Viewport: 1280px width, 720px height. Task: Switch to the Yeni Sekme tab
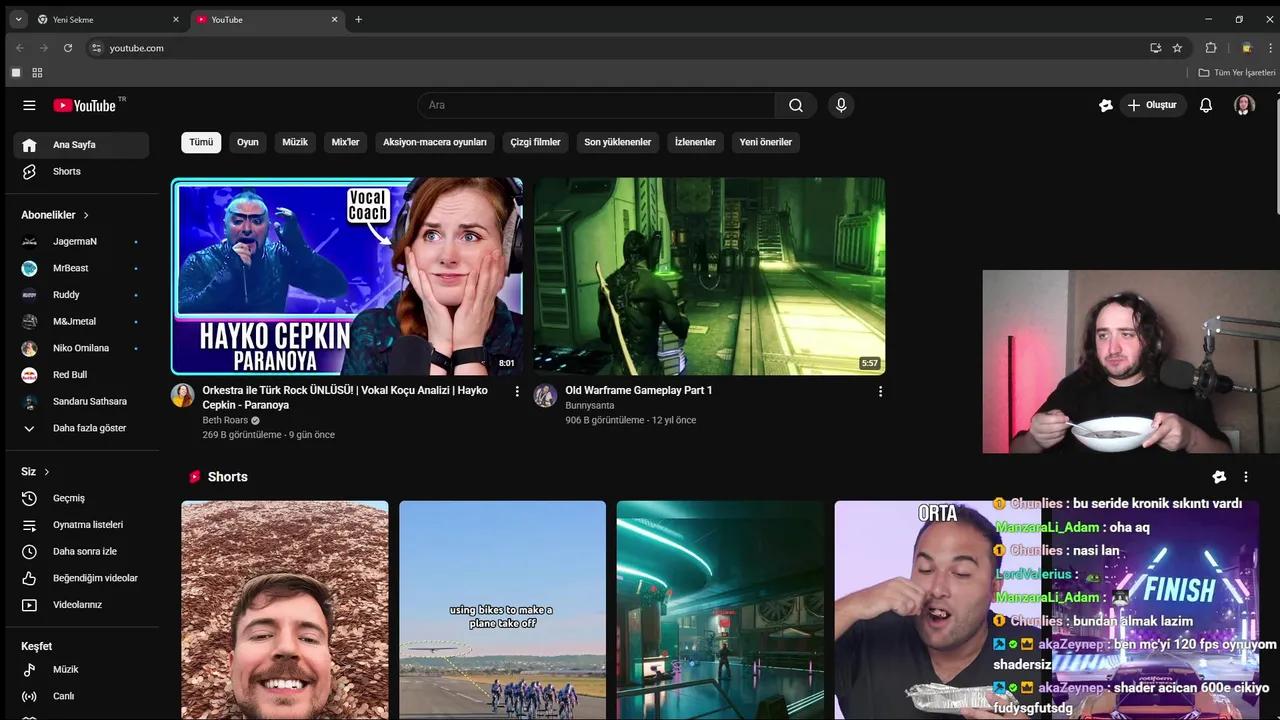point(108,20)
